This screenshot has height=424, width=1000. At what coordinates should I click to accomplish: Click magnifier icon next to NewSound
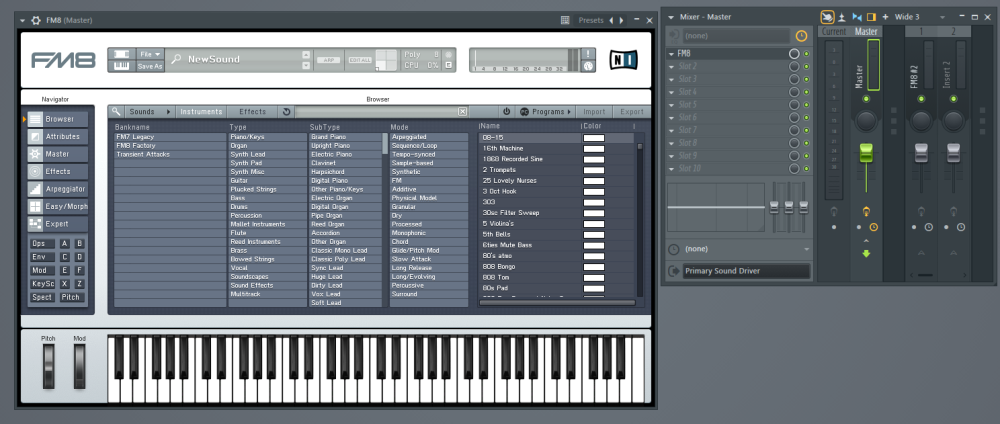177,59
